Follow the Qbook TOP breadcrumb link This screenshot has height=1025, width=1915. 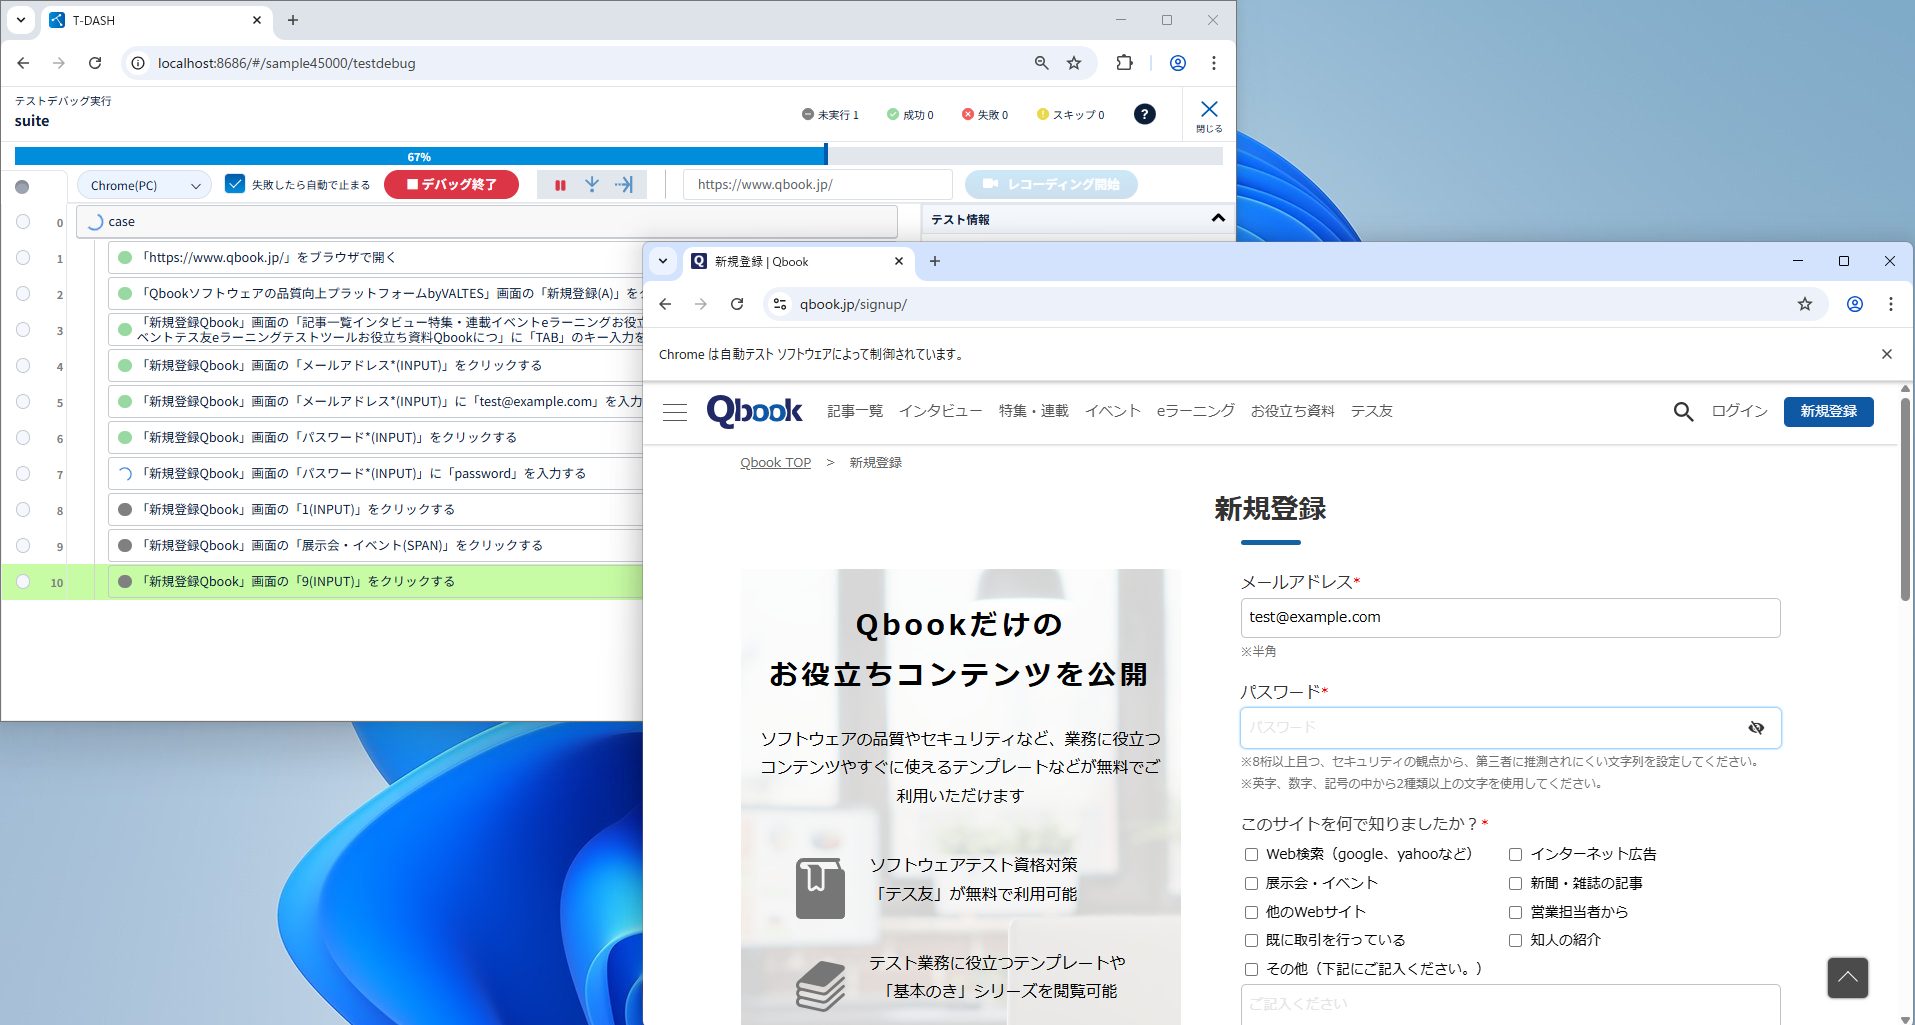775,462
